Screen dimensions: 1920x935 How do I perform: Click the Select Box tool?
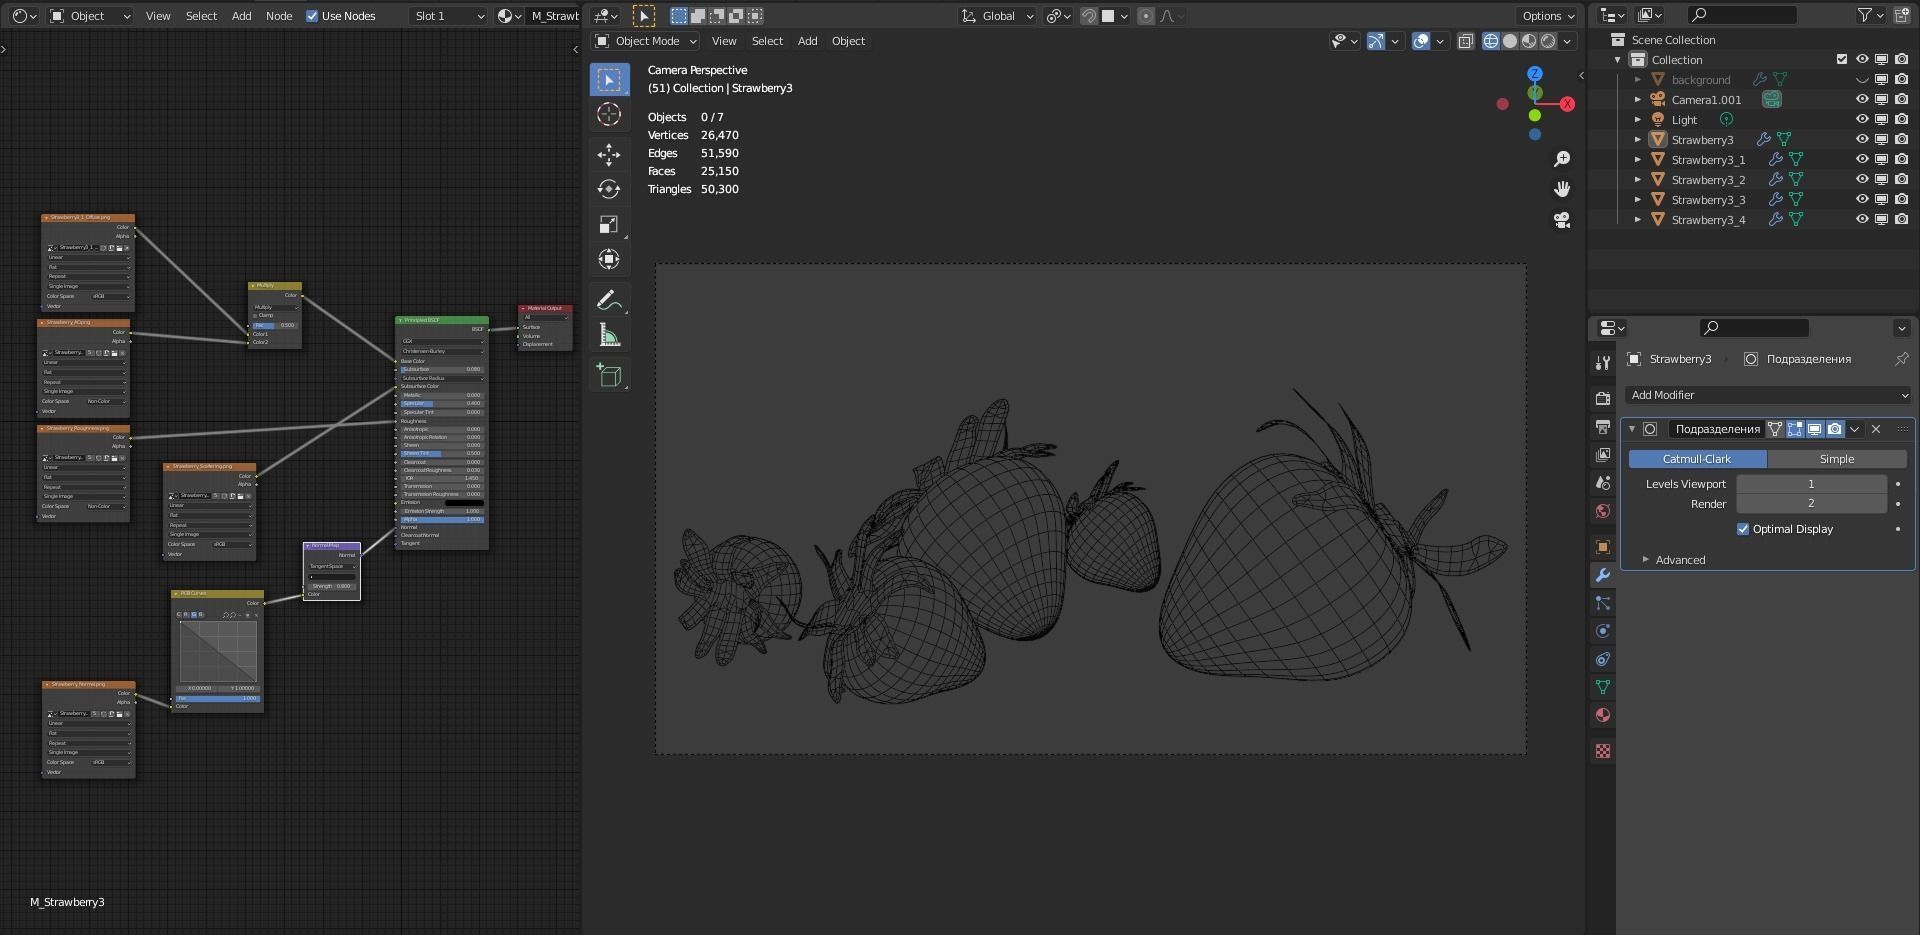pyautogui.click(x=609, y=79)
